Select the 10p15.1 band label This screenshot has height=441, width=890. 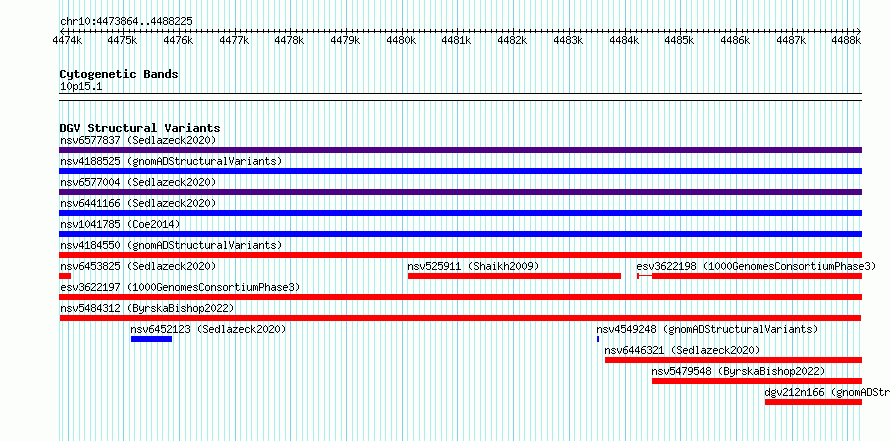click(x=81, y=87)
